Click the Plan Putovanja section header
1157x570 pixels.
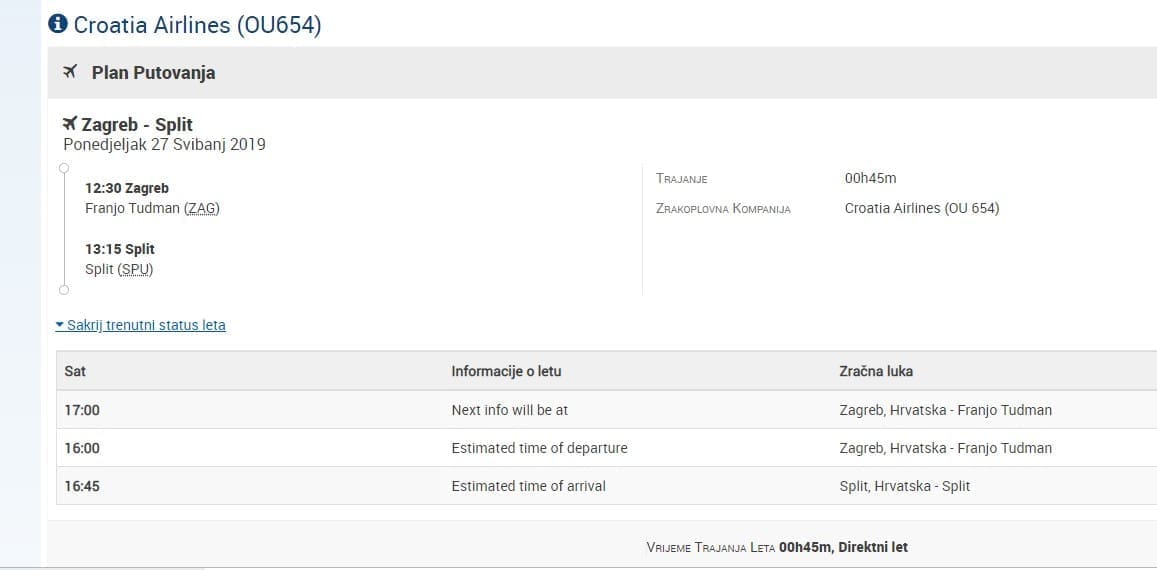pos(153,72)
